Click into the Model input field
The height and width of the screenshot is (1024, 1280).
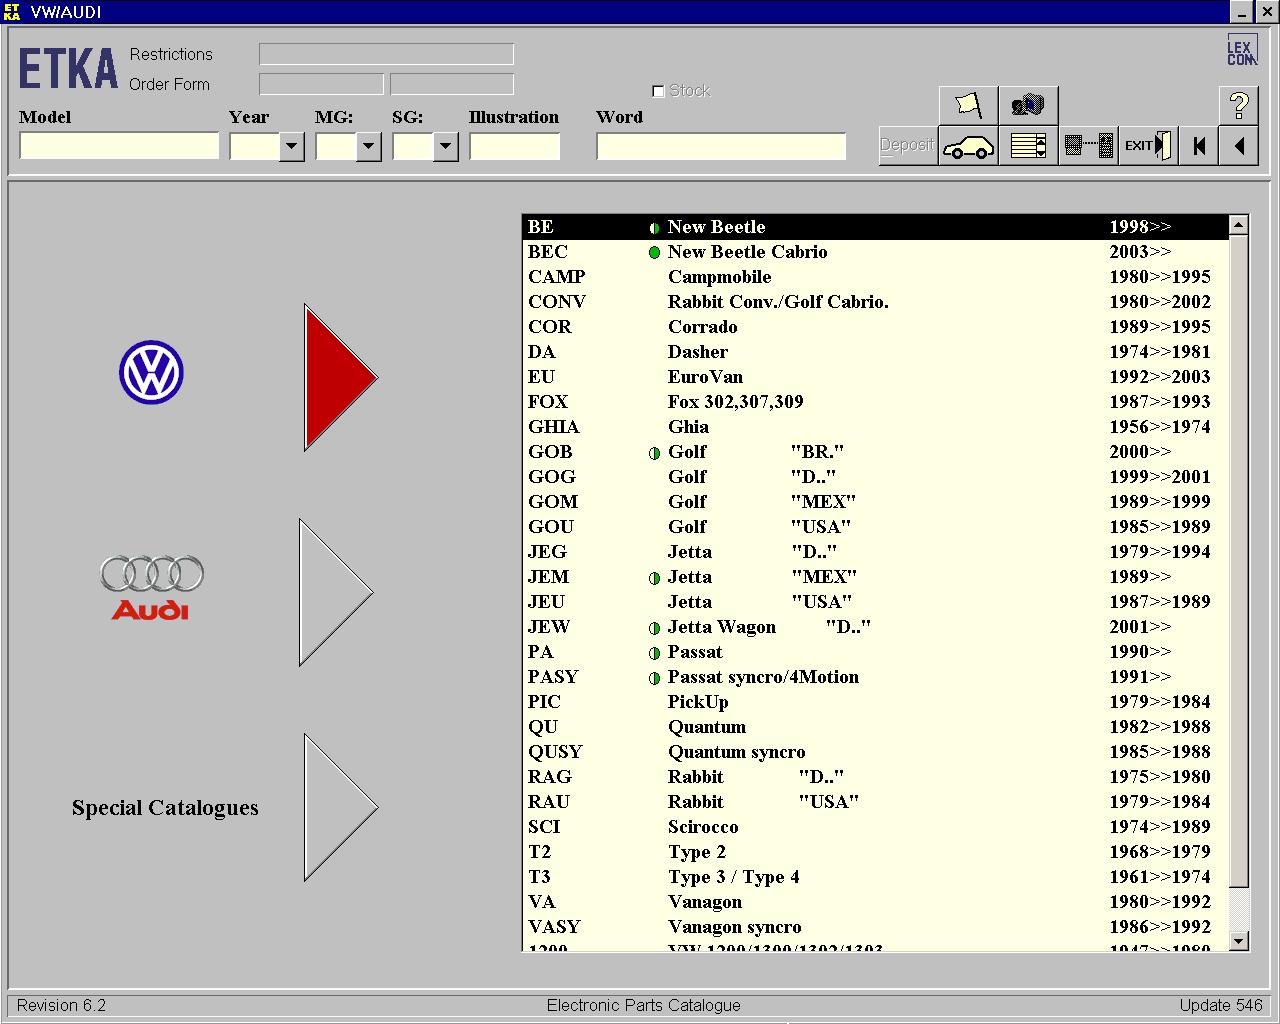point(119,147)
